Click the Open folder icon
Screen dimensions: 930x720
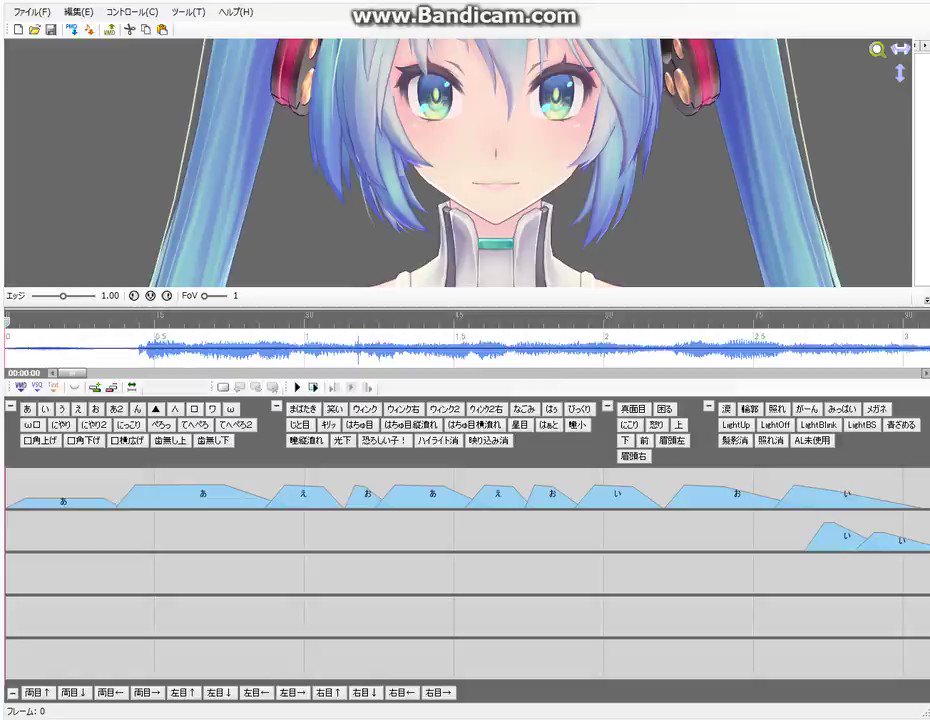coord(34,29)
